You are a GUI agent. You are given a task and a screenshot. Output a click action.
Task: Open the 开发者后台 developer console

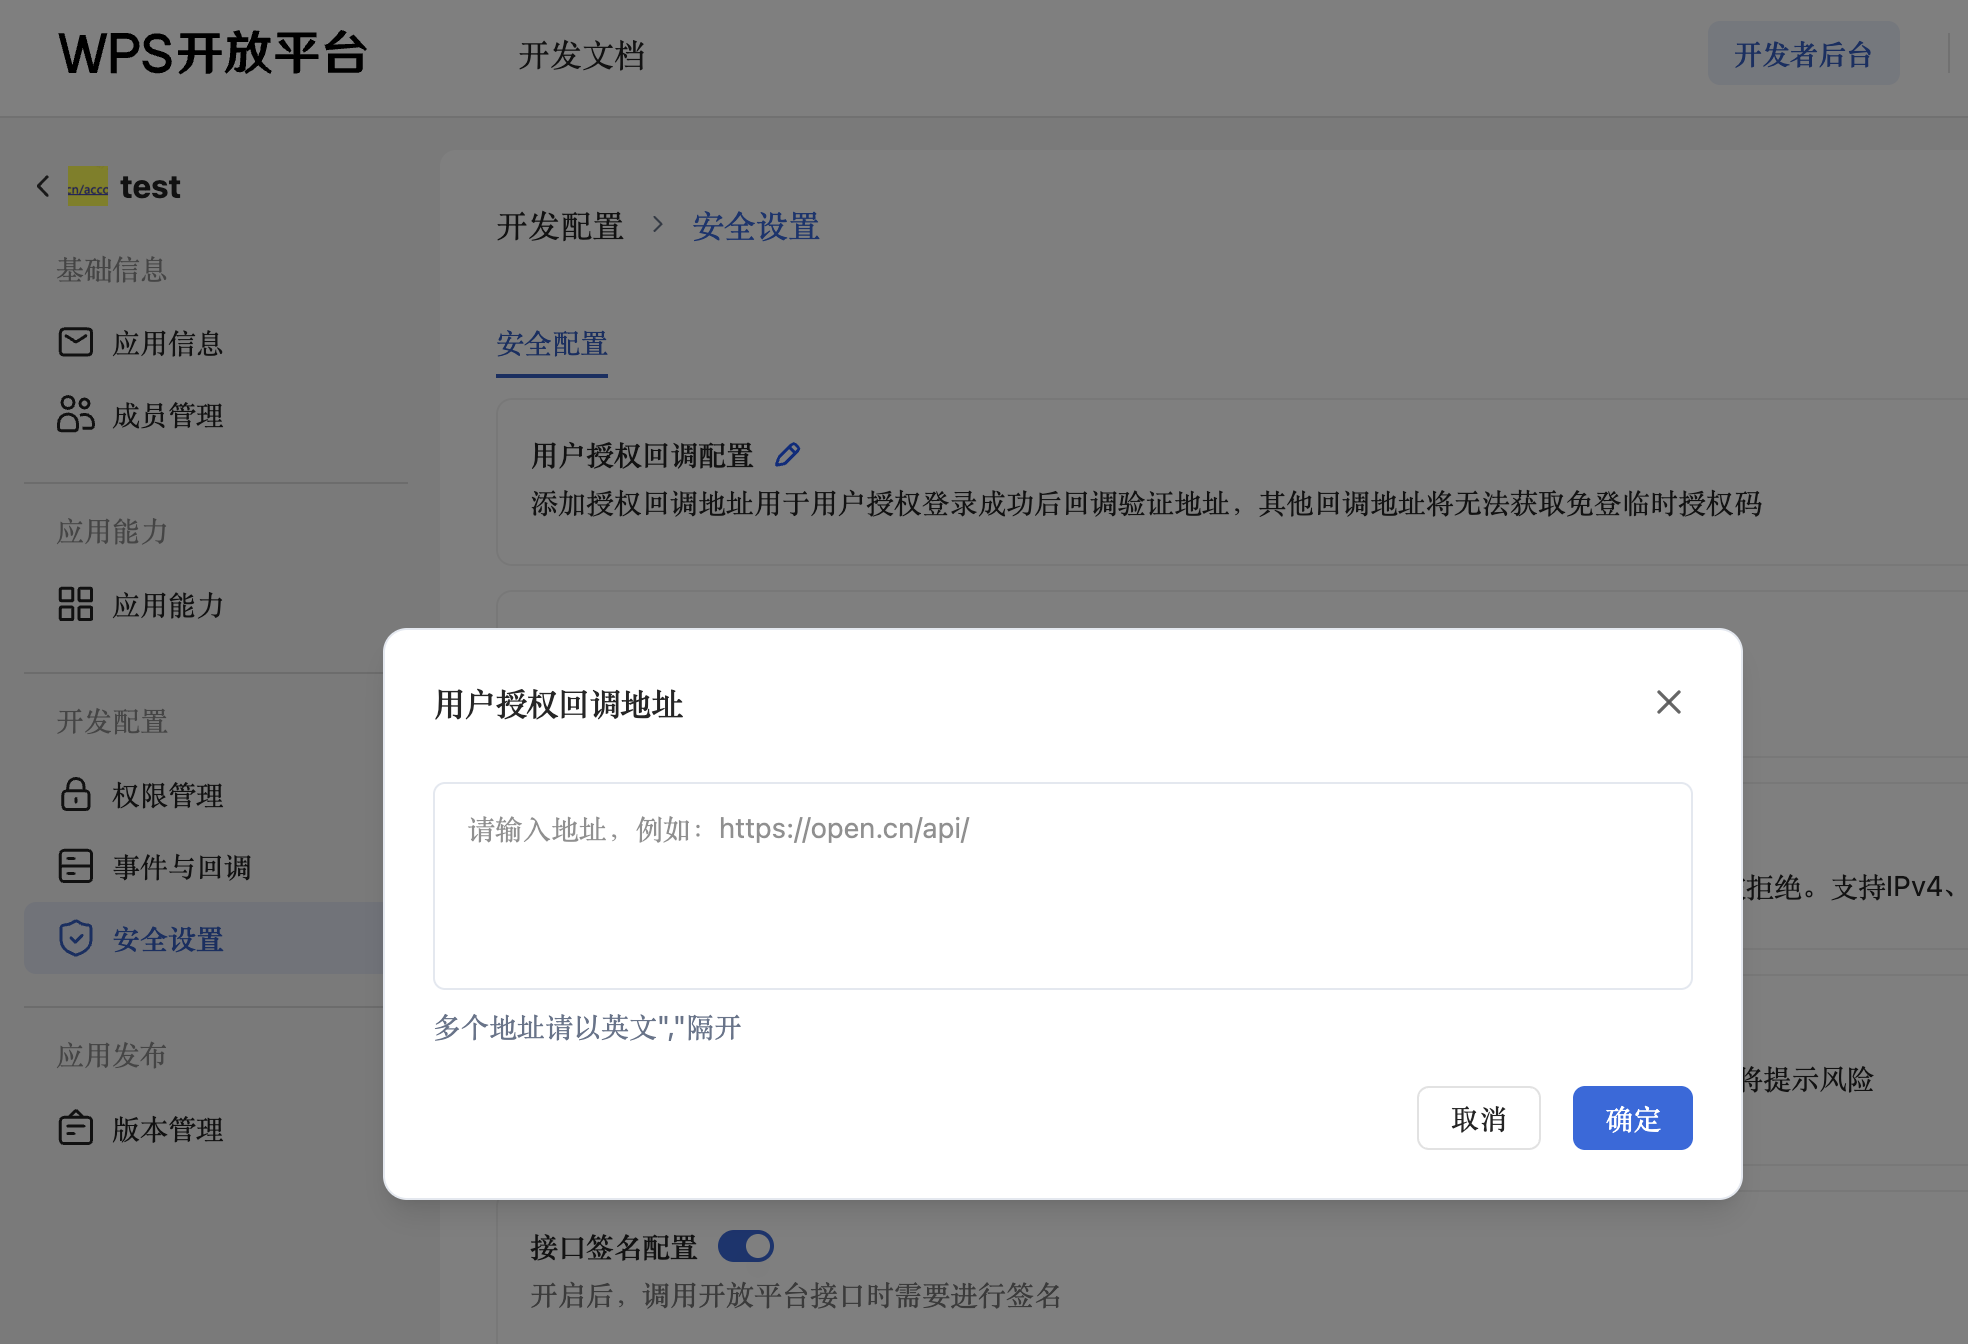[x=1803, y=54]
